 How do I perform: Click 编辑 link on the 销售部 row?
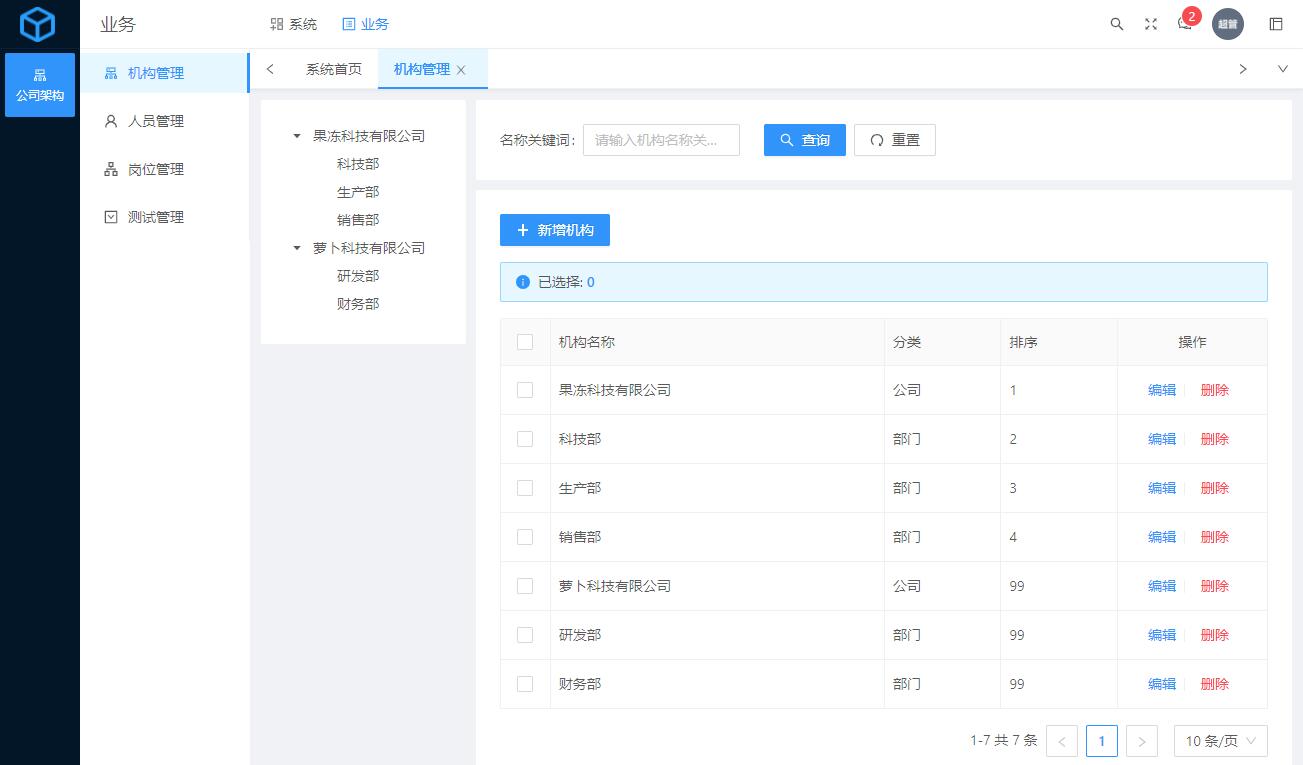click(1161, 537)
